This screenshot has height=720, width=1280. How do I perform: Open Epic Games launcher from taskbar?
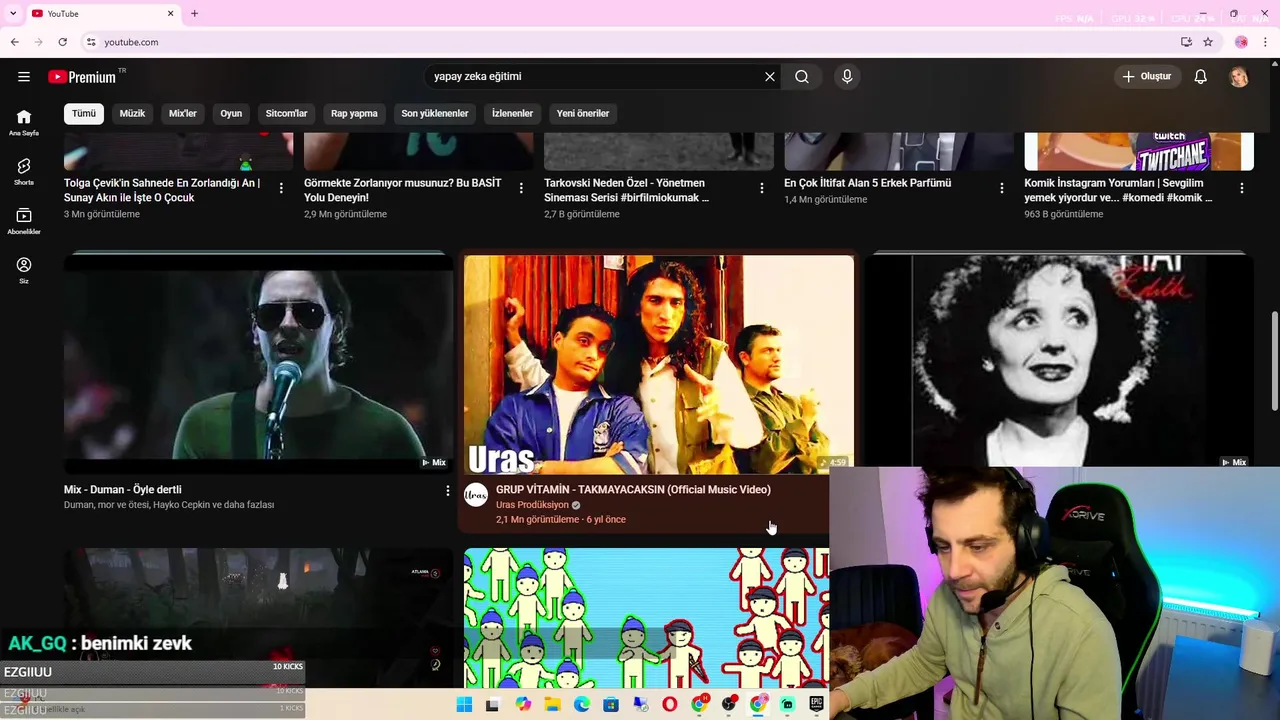[x=816, y=705]
